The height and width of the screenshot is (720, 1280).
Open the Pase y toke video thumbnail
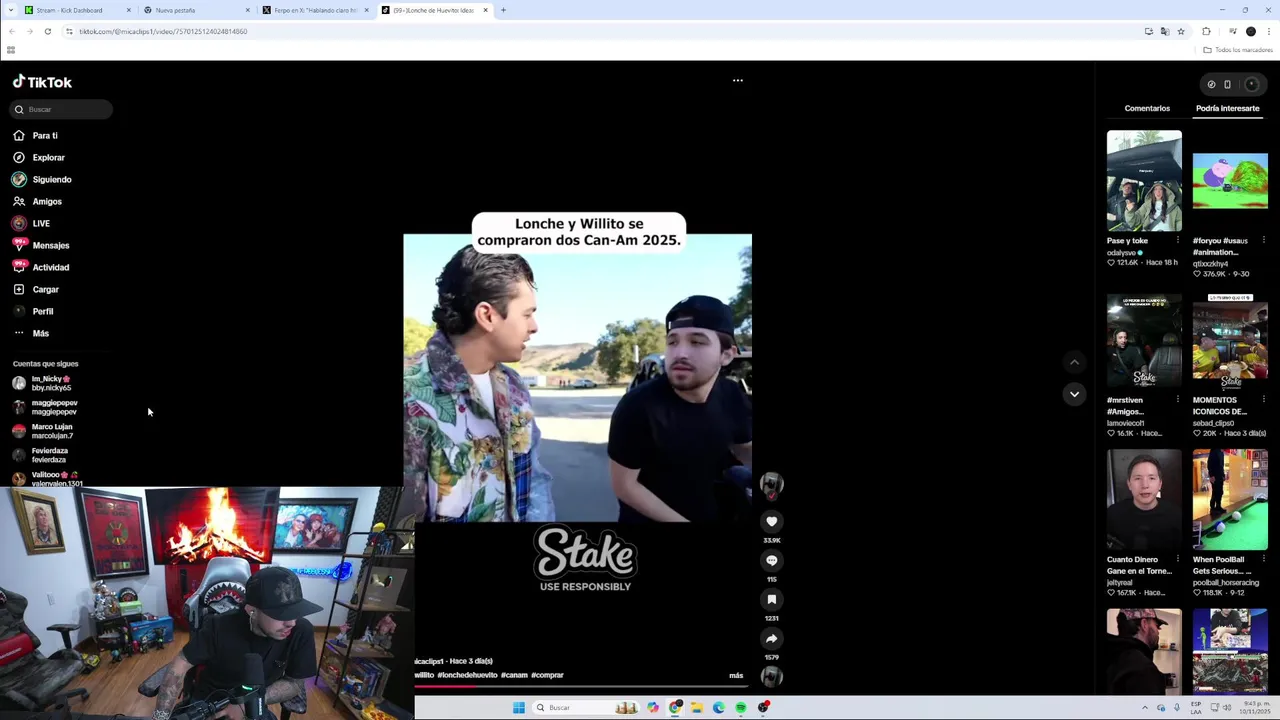click(x=1144, y=181)
